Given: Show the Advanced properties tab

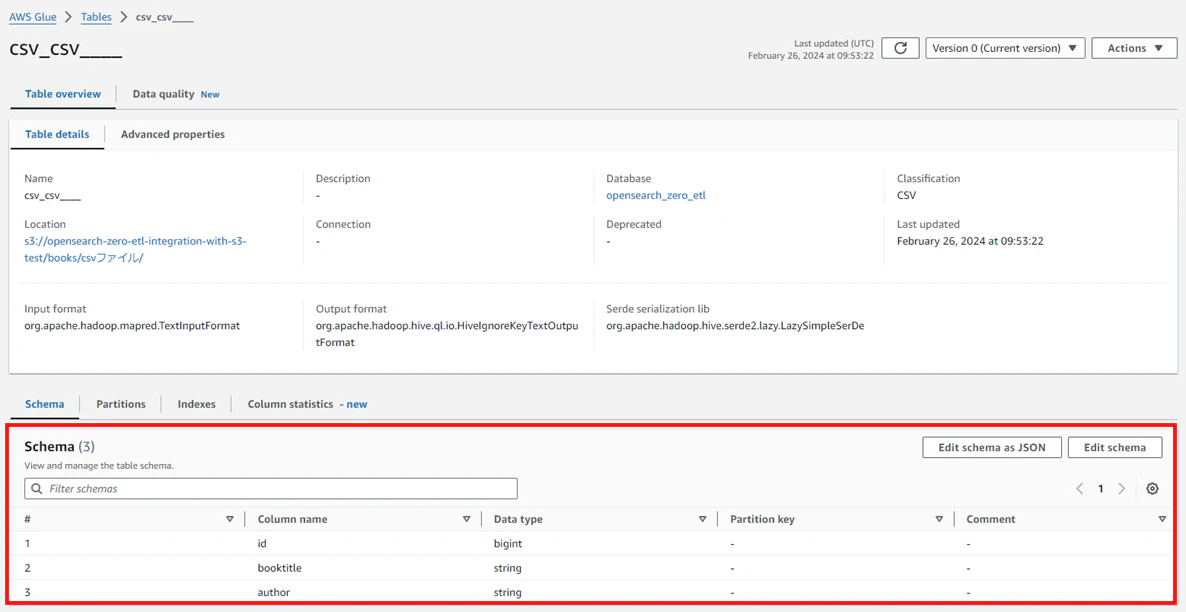Looking at the screenshot, I should [x=172, y=134].
